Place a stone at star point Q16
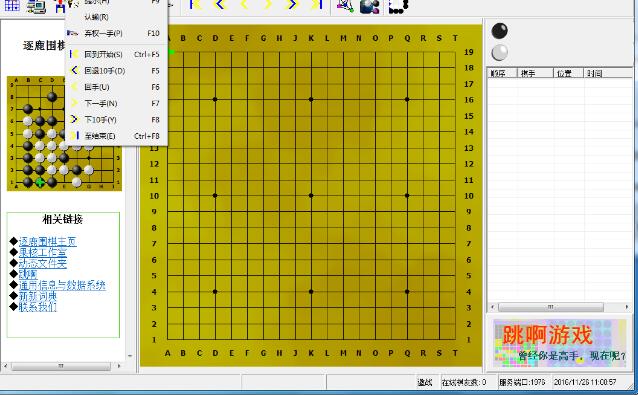Screen dimensions: 638x395 point(407,99)
